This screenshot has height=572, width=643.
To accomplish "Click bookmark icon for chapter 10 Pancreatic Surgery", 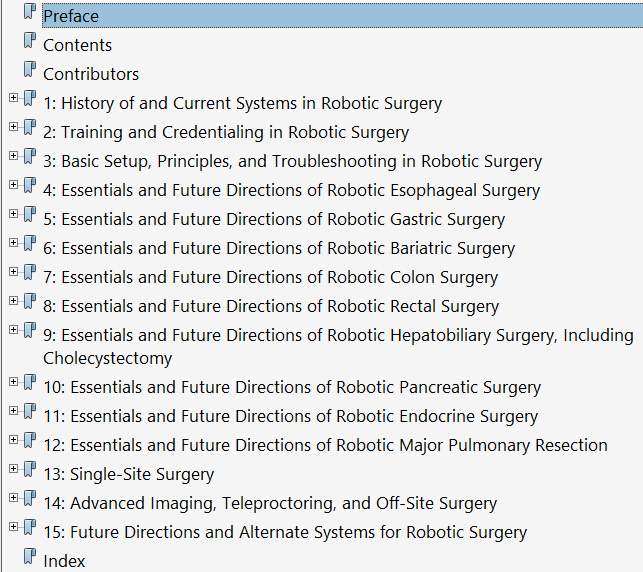I will click(x=29, y=385).
